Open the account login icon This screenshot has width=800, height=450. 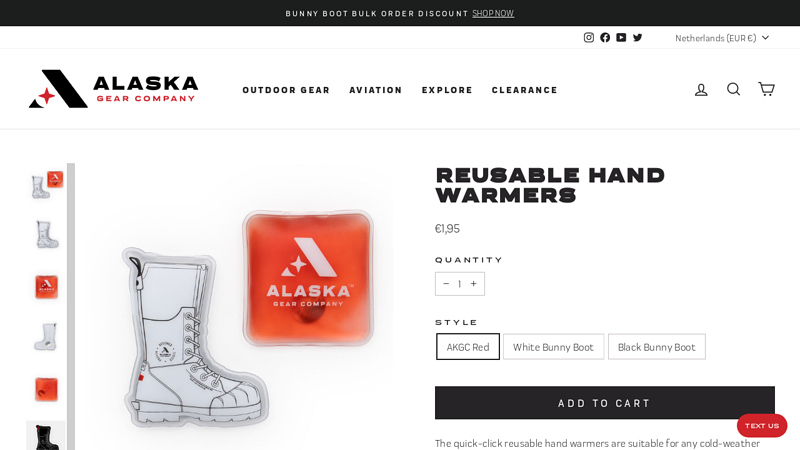(x=701, y=89)
